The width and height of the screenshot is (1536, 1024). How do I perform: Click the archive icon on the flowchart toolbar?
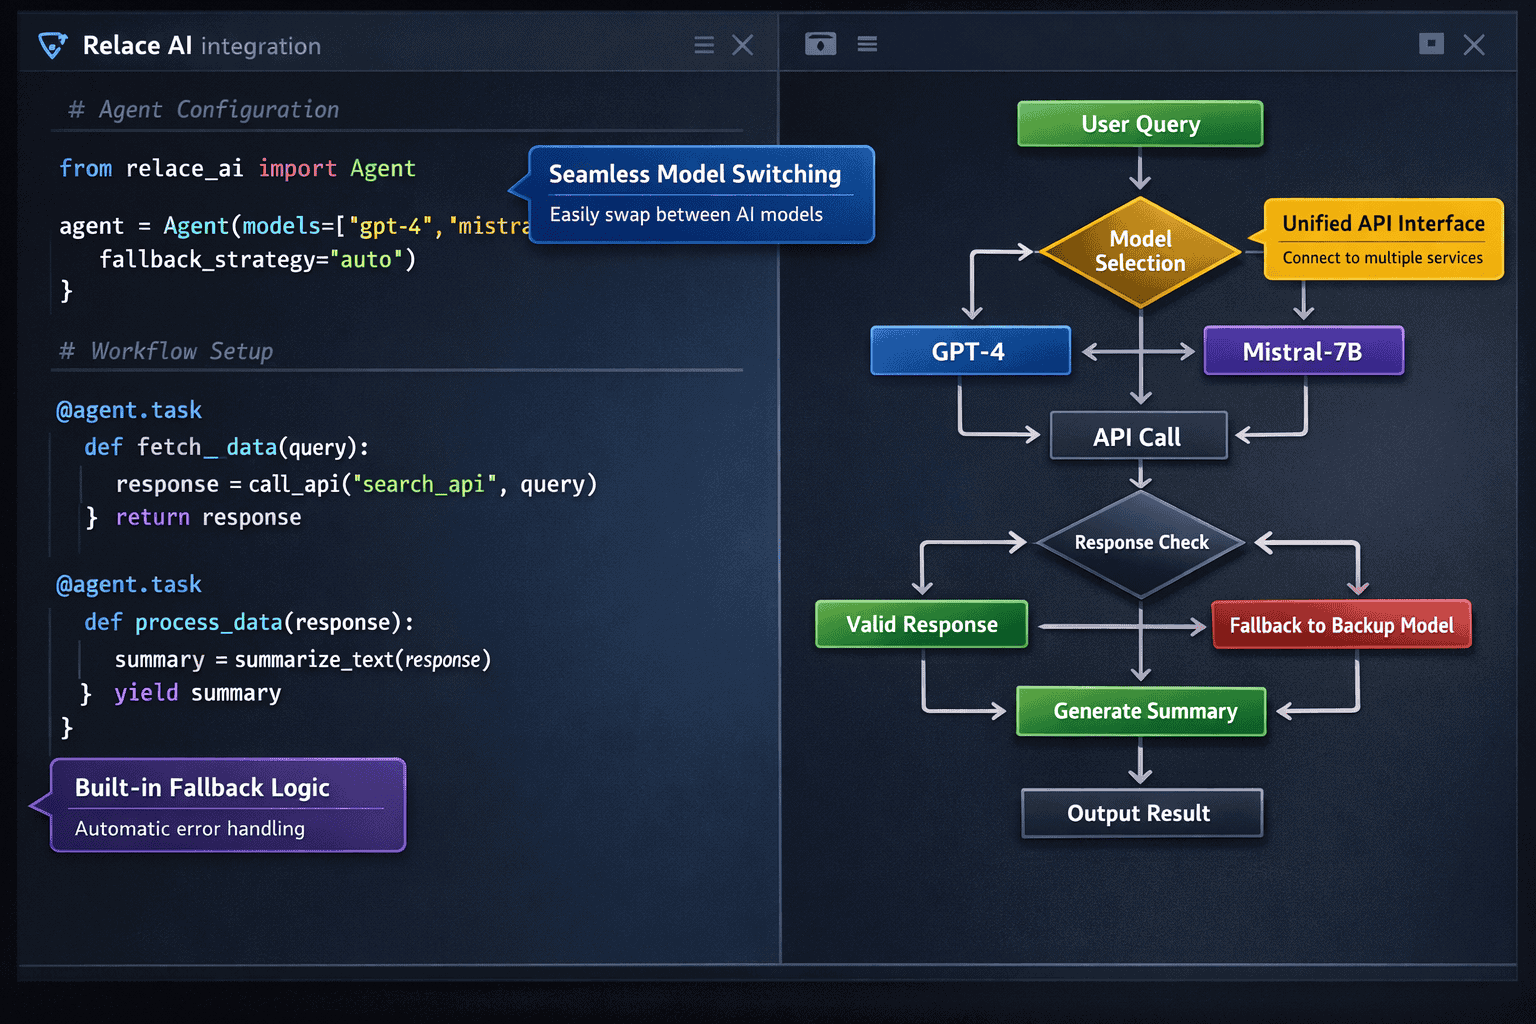820,43
